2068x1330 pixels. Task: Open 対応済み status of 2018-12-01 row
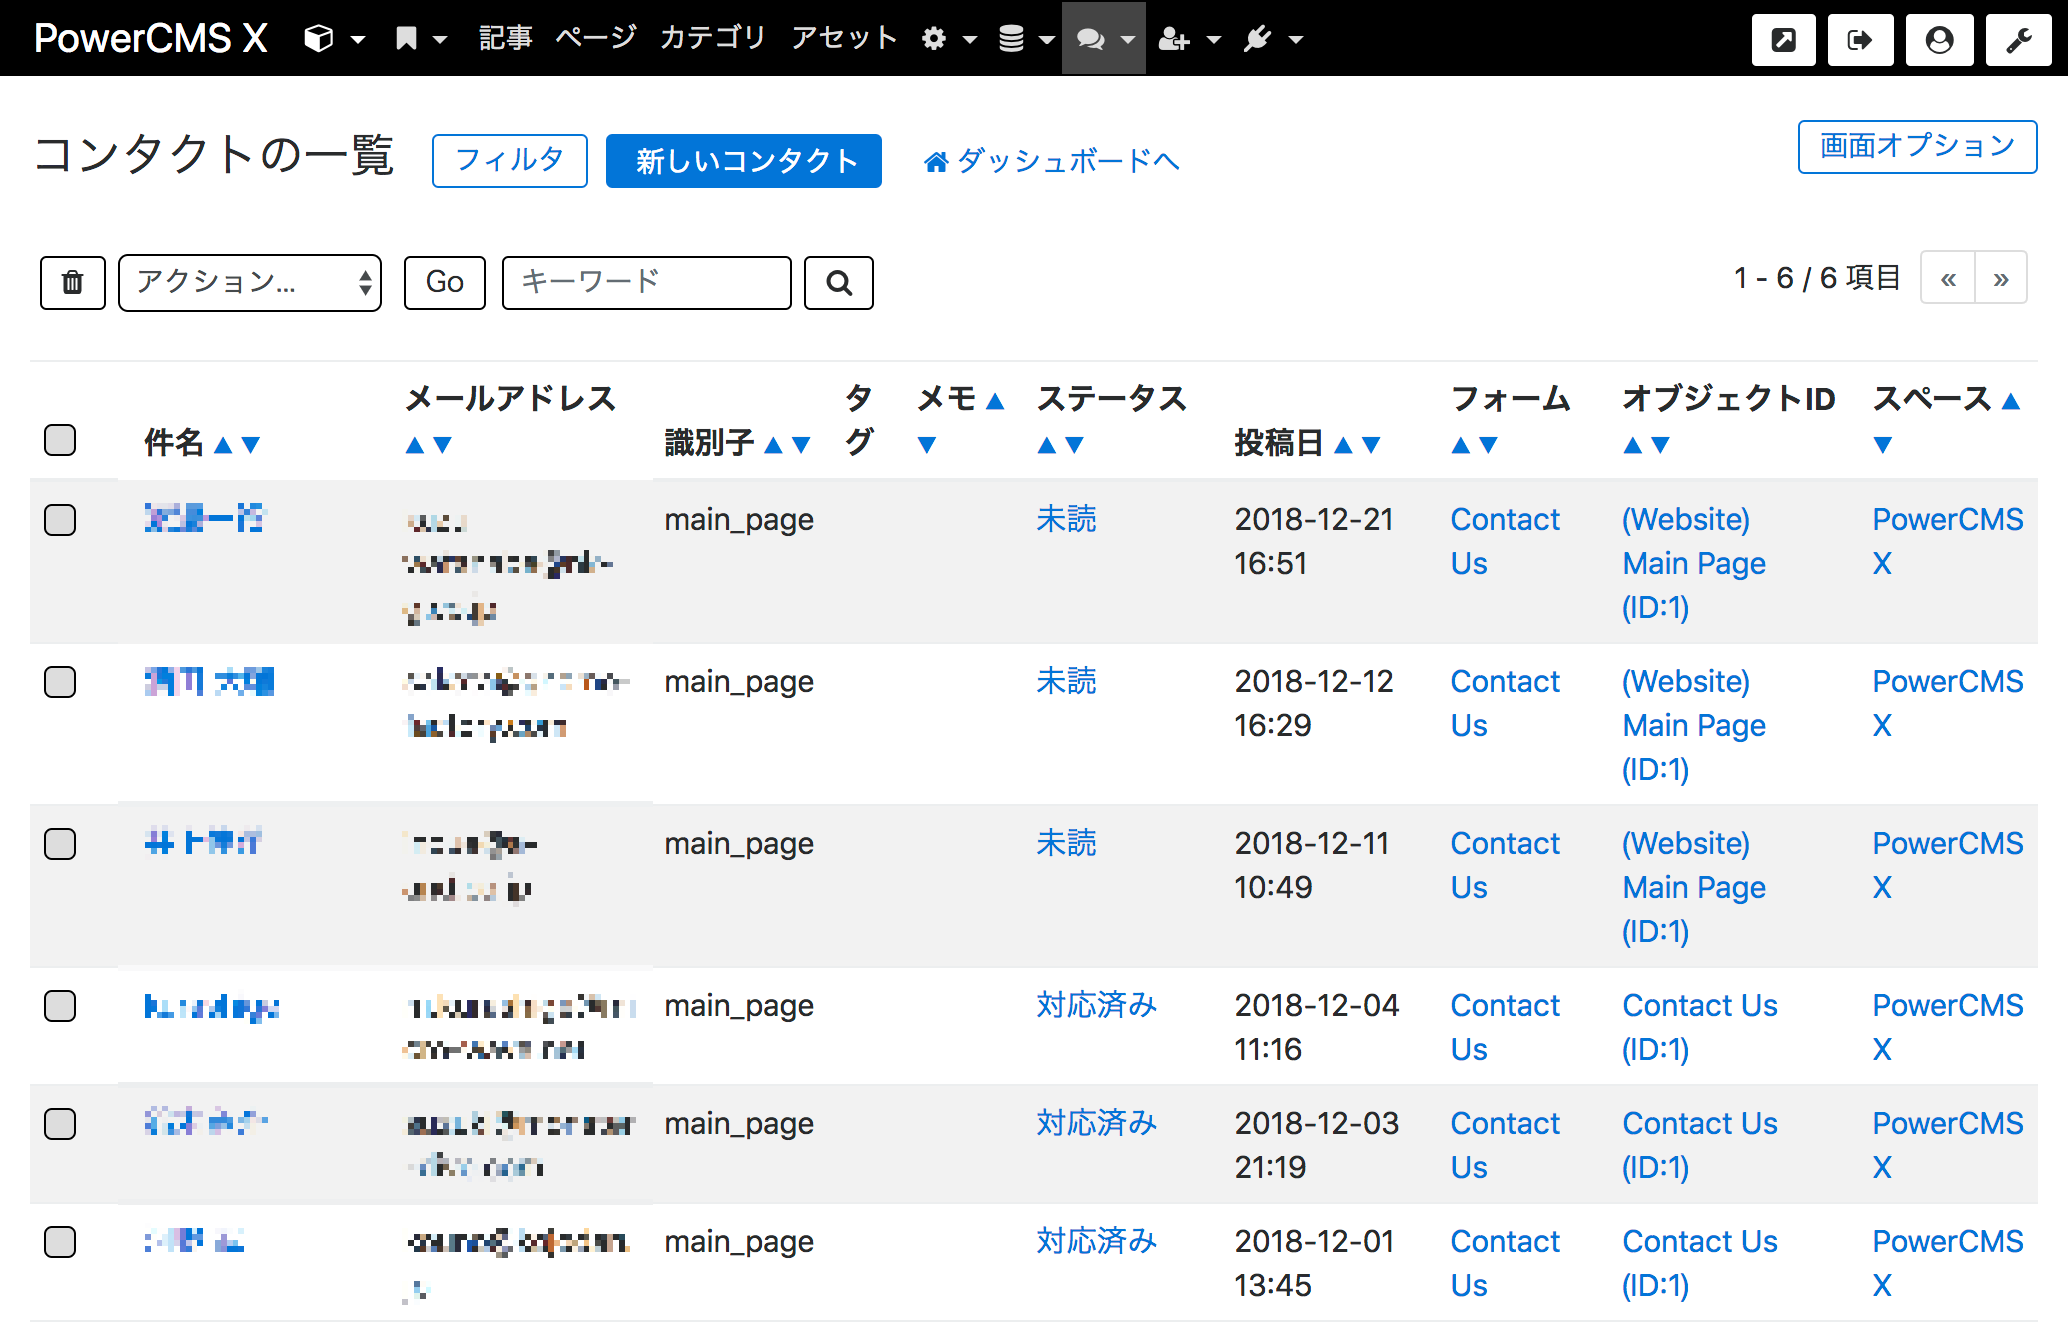(1096, 1241)
